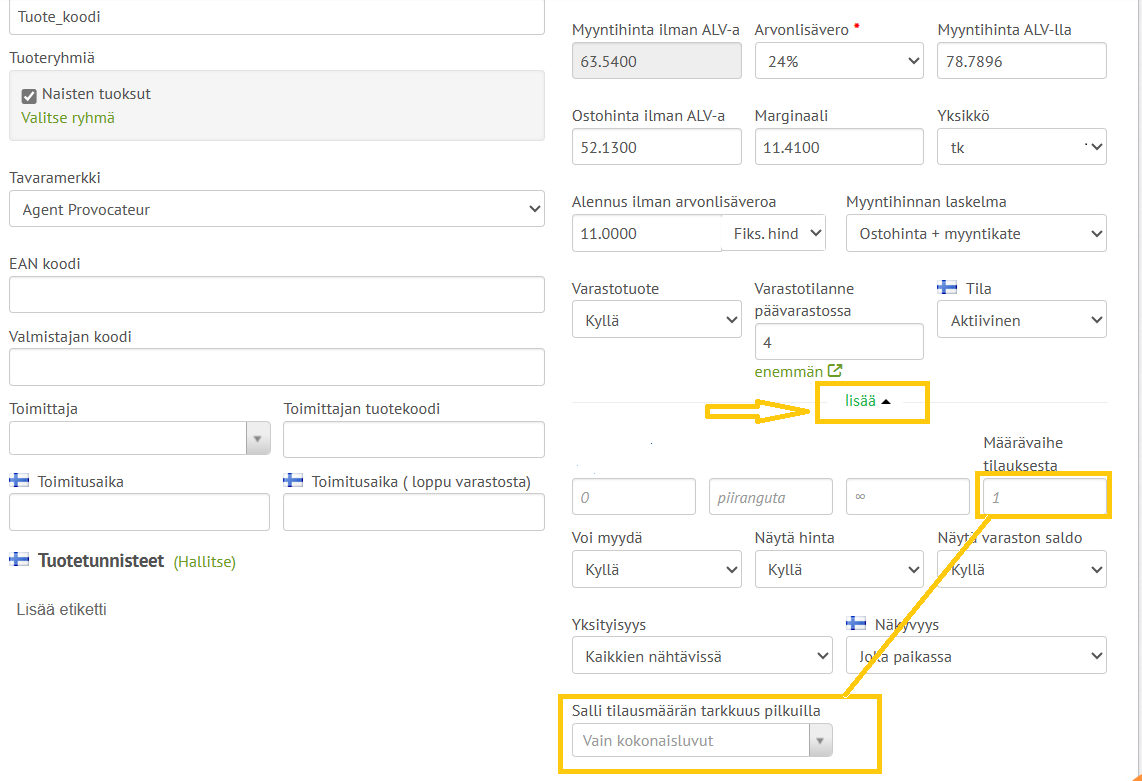Open the Toimittaja supplier combo box

pyautogui.click(x=140, y=439)
